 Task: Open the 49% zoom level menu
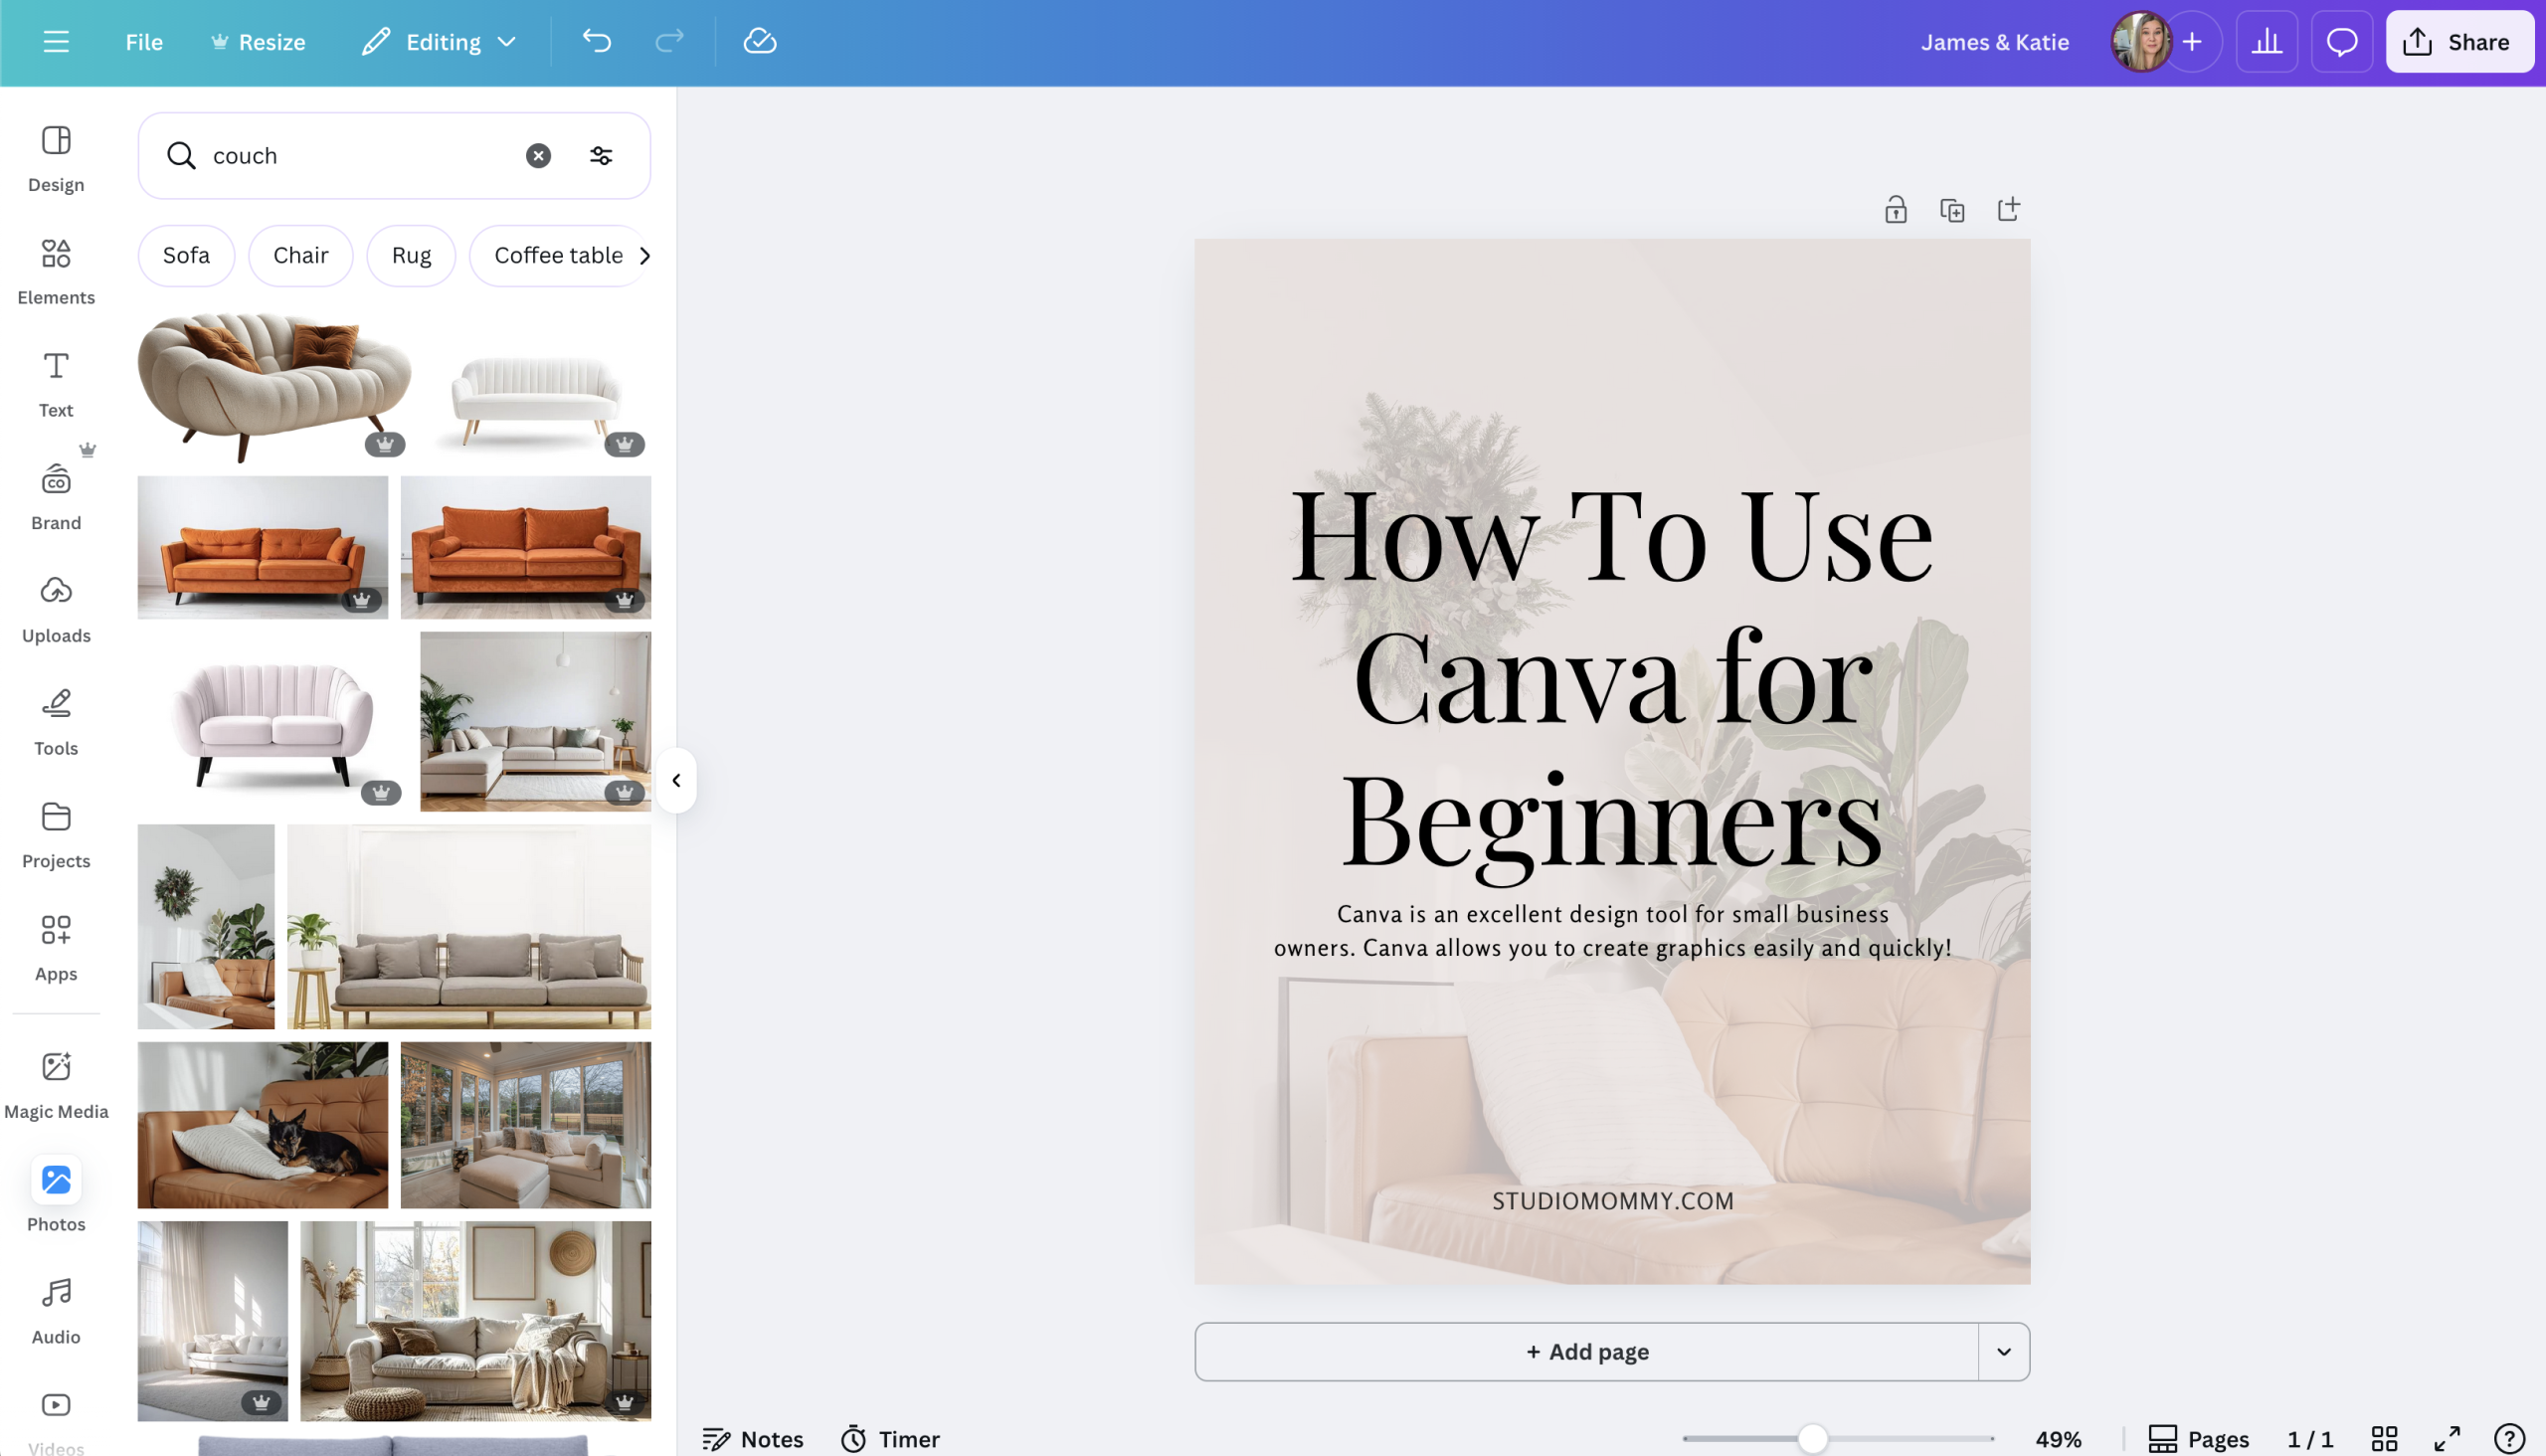point(2059,1439)
